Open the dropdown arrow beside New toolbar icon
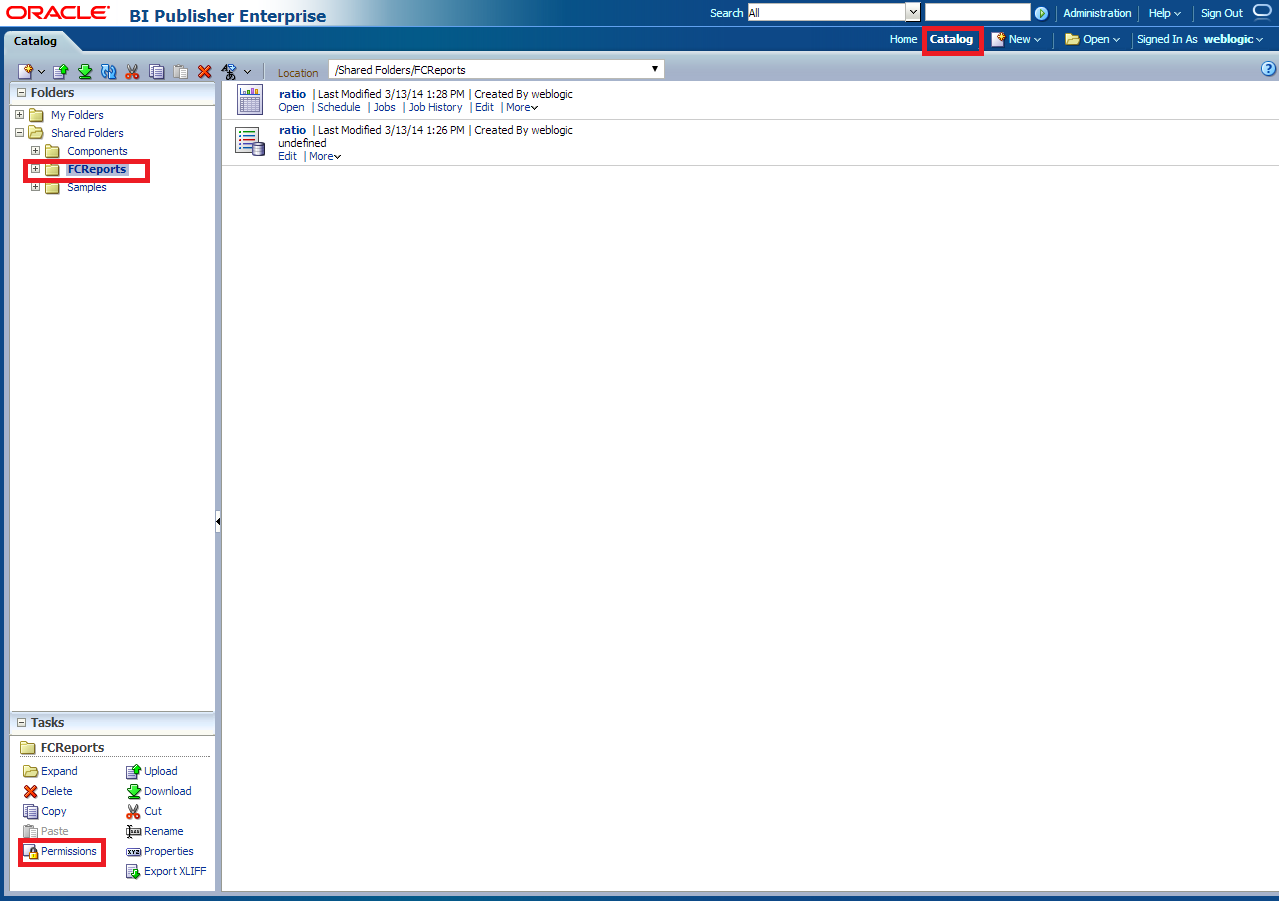Viewport: 1280px width, 907px height. pyautogui.click(x=42, y=72)
